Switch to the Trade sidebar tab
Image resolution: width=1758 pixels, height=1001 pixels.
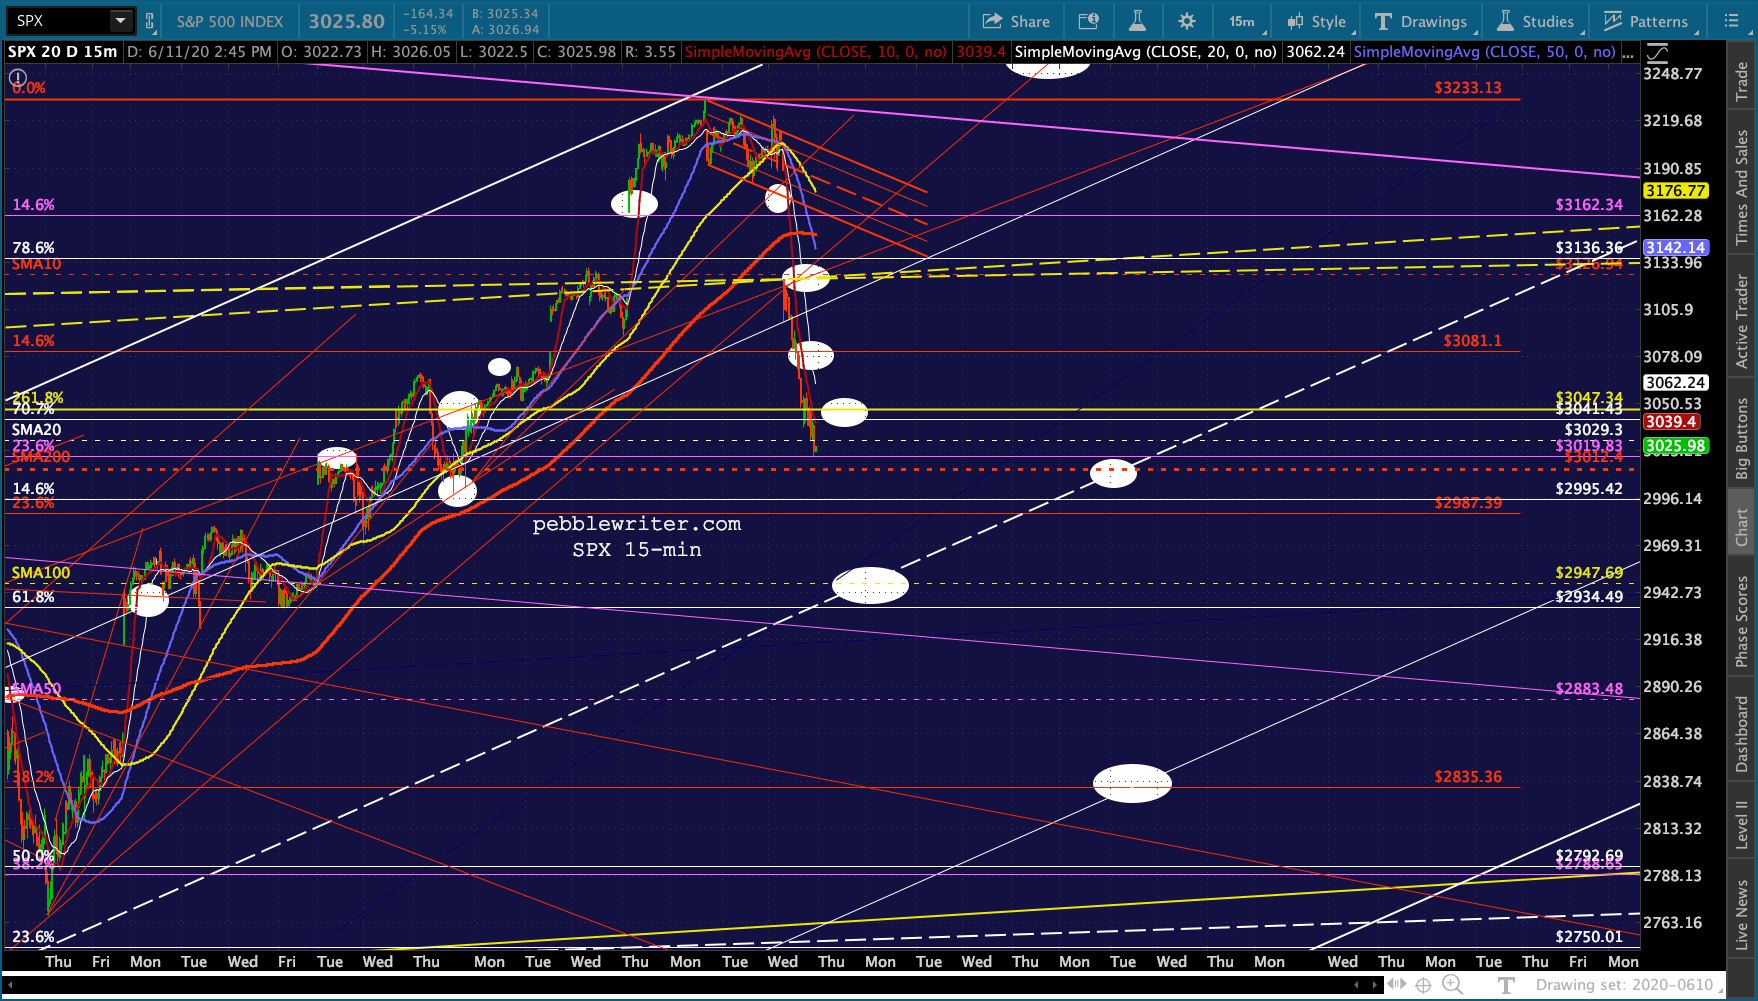click(x=1742, y=81)
